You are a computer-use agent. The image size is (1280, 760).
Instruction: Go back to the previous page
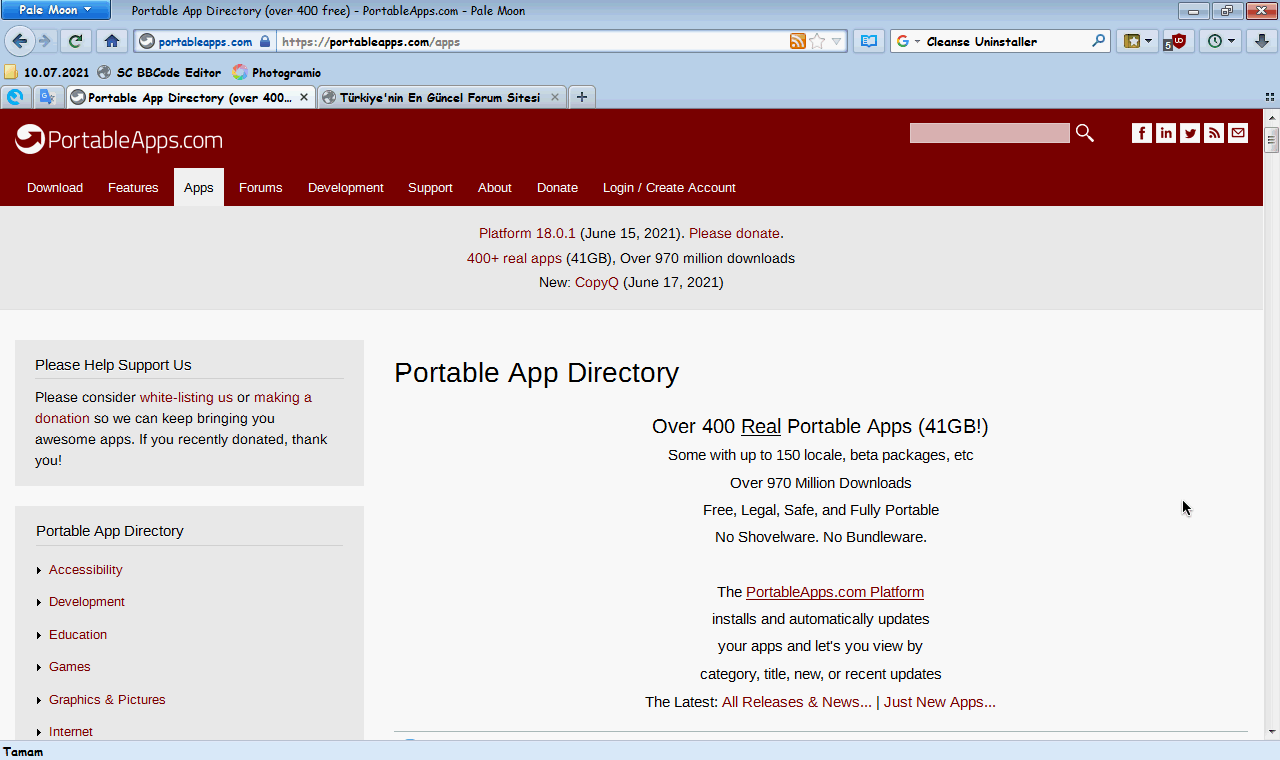pyautogui.click(x=20, y=41)
